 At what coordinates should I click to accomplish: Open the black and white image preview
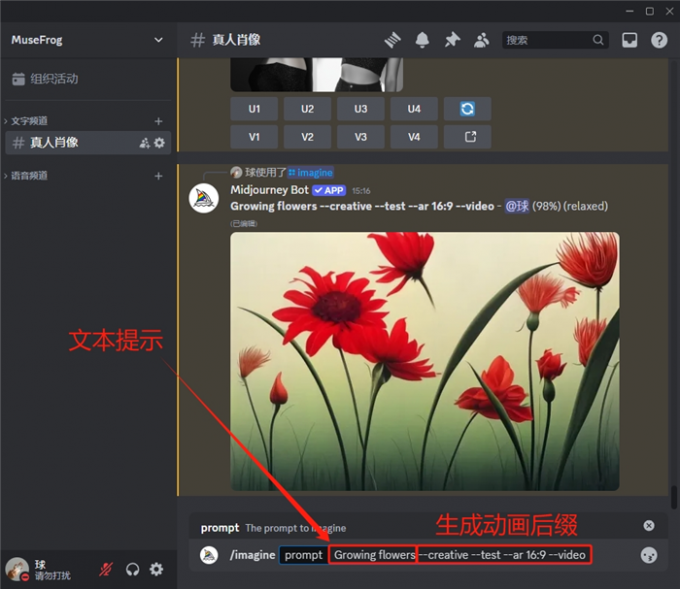tap(317, 75)
